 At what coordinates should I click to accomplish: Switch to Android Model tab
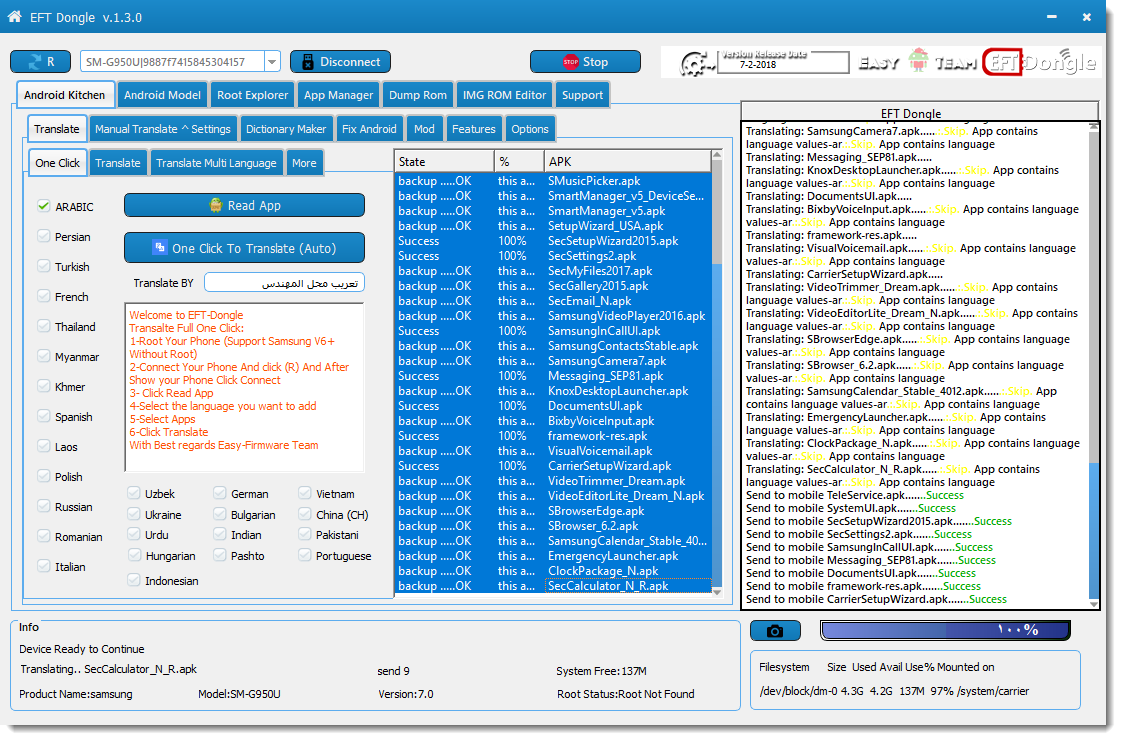[162, 95]
